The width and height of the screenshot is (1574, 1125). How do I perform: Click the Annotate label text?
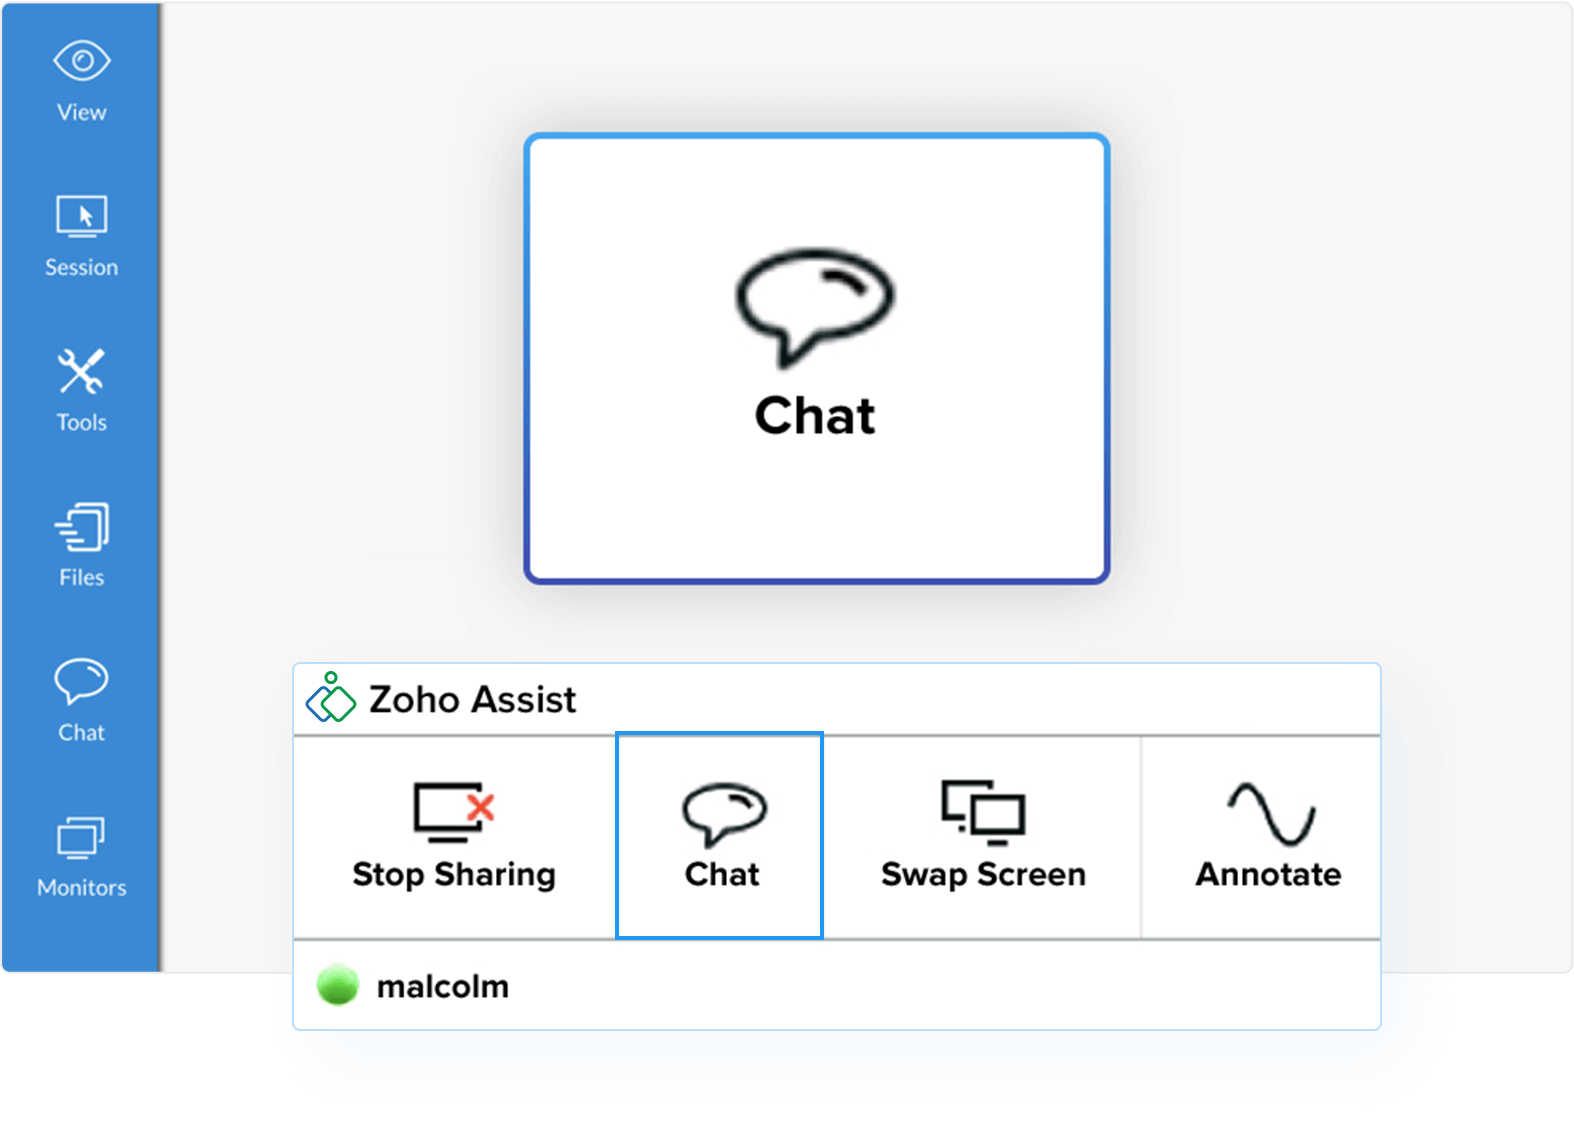click(x=1269, y=874)
